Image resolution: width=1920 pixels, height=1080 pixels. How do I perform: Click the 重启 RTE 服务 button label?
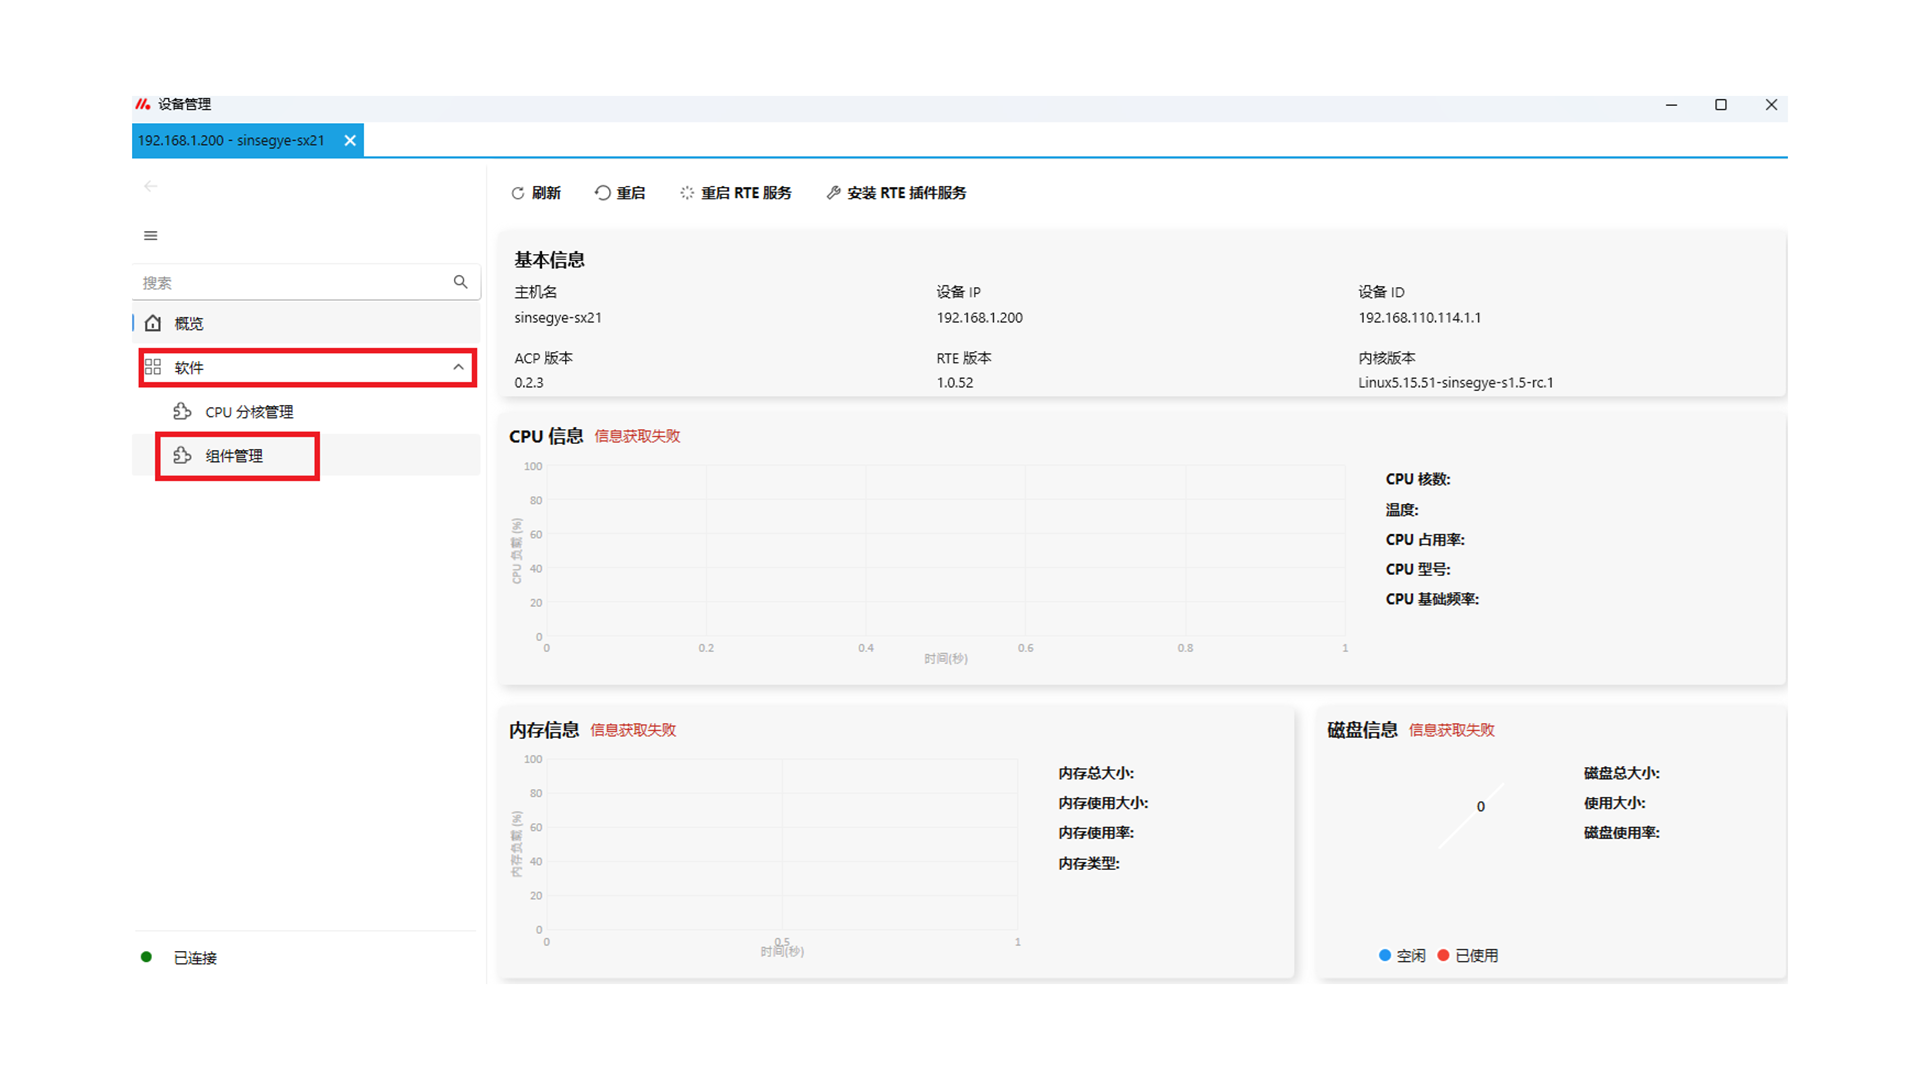[746, 193]
